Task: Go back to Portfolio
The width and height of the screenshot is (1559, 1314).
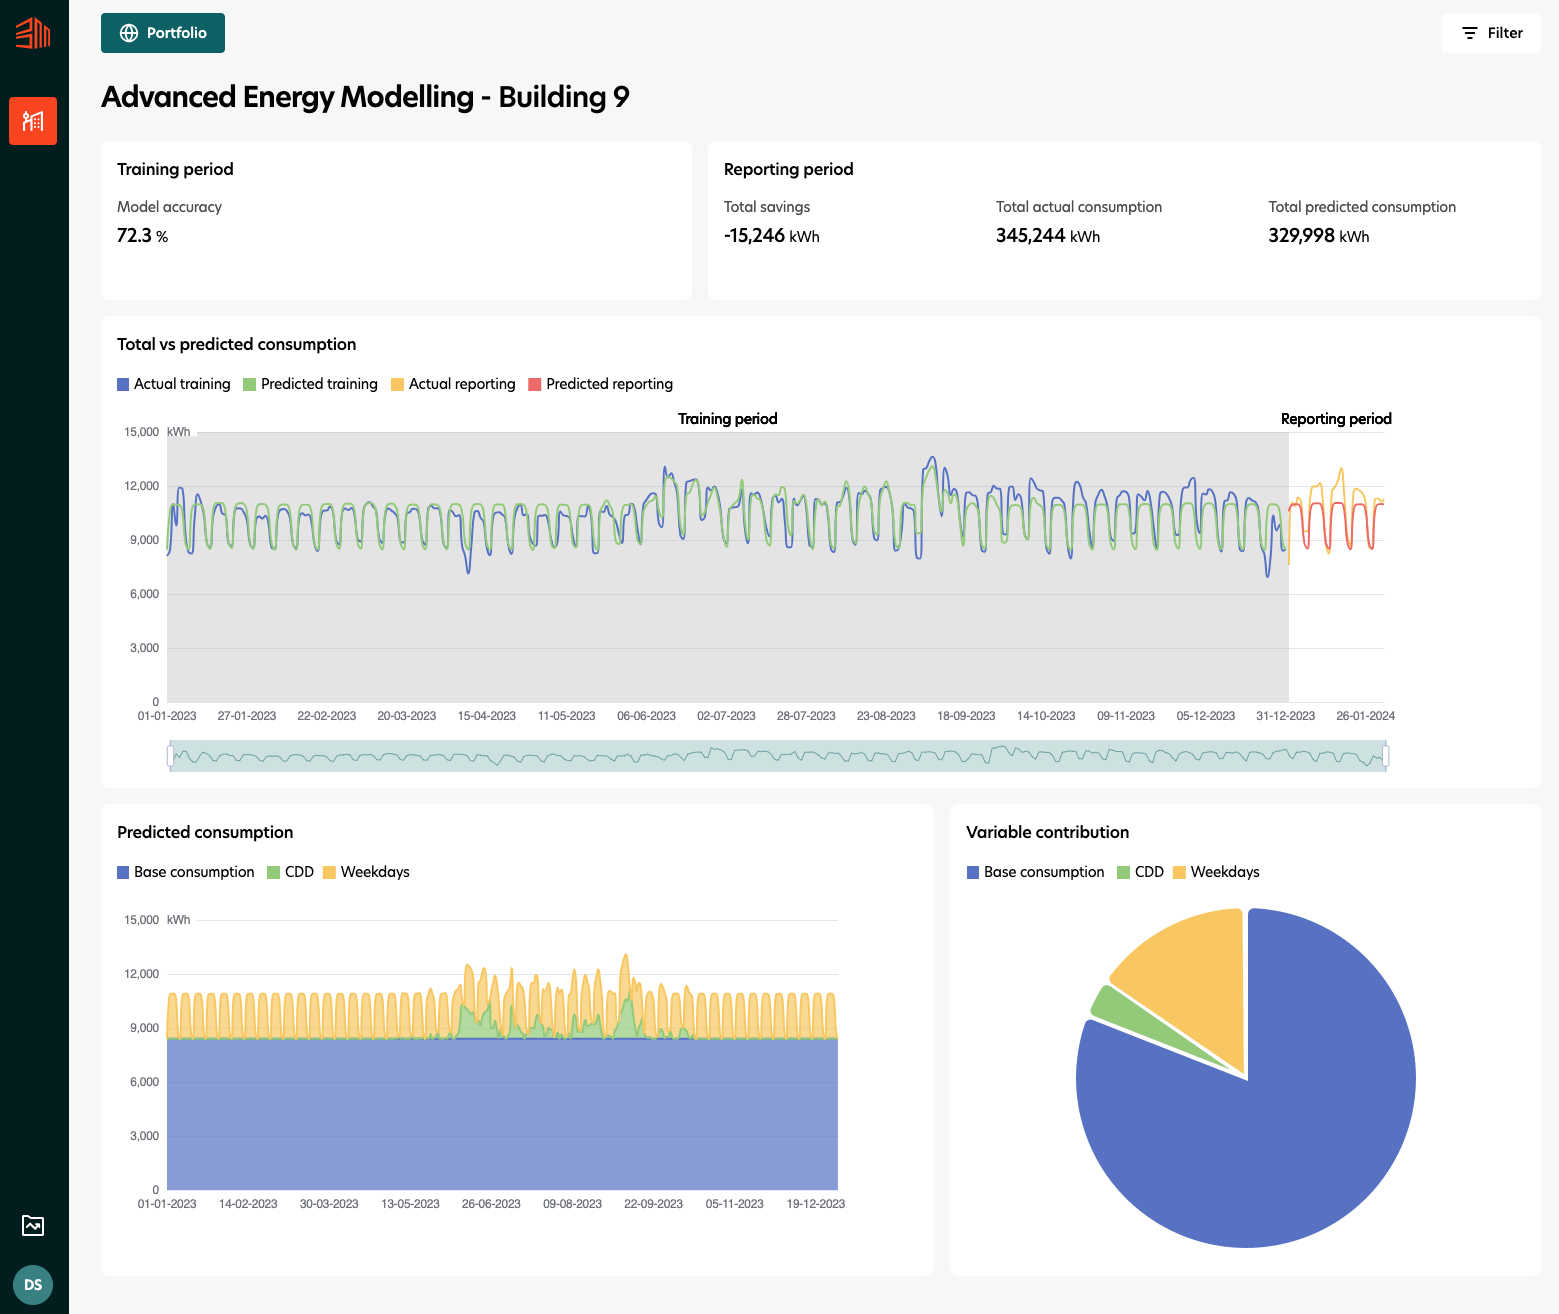Action: (x=163, y=33)
